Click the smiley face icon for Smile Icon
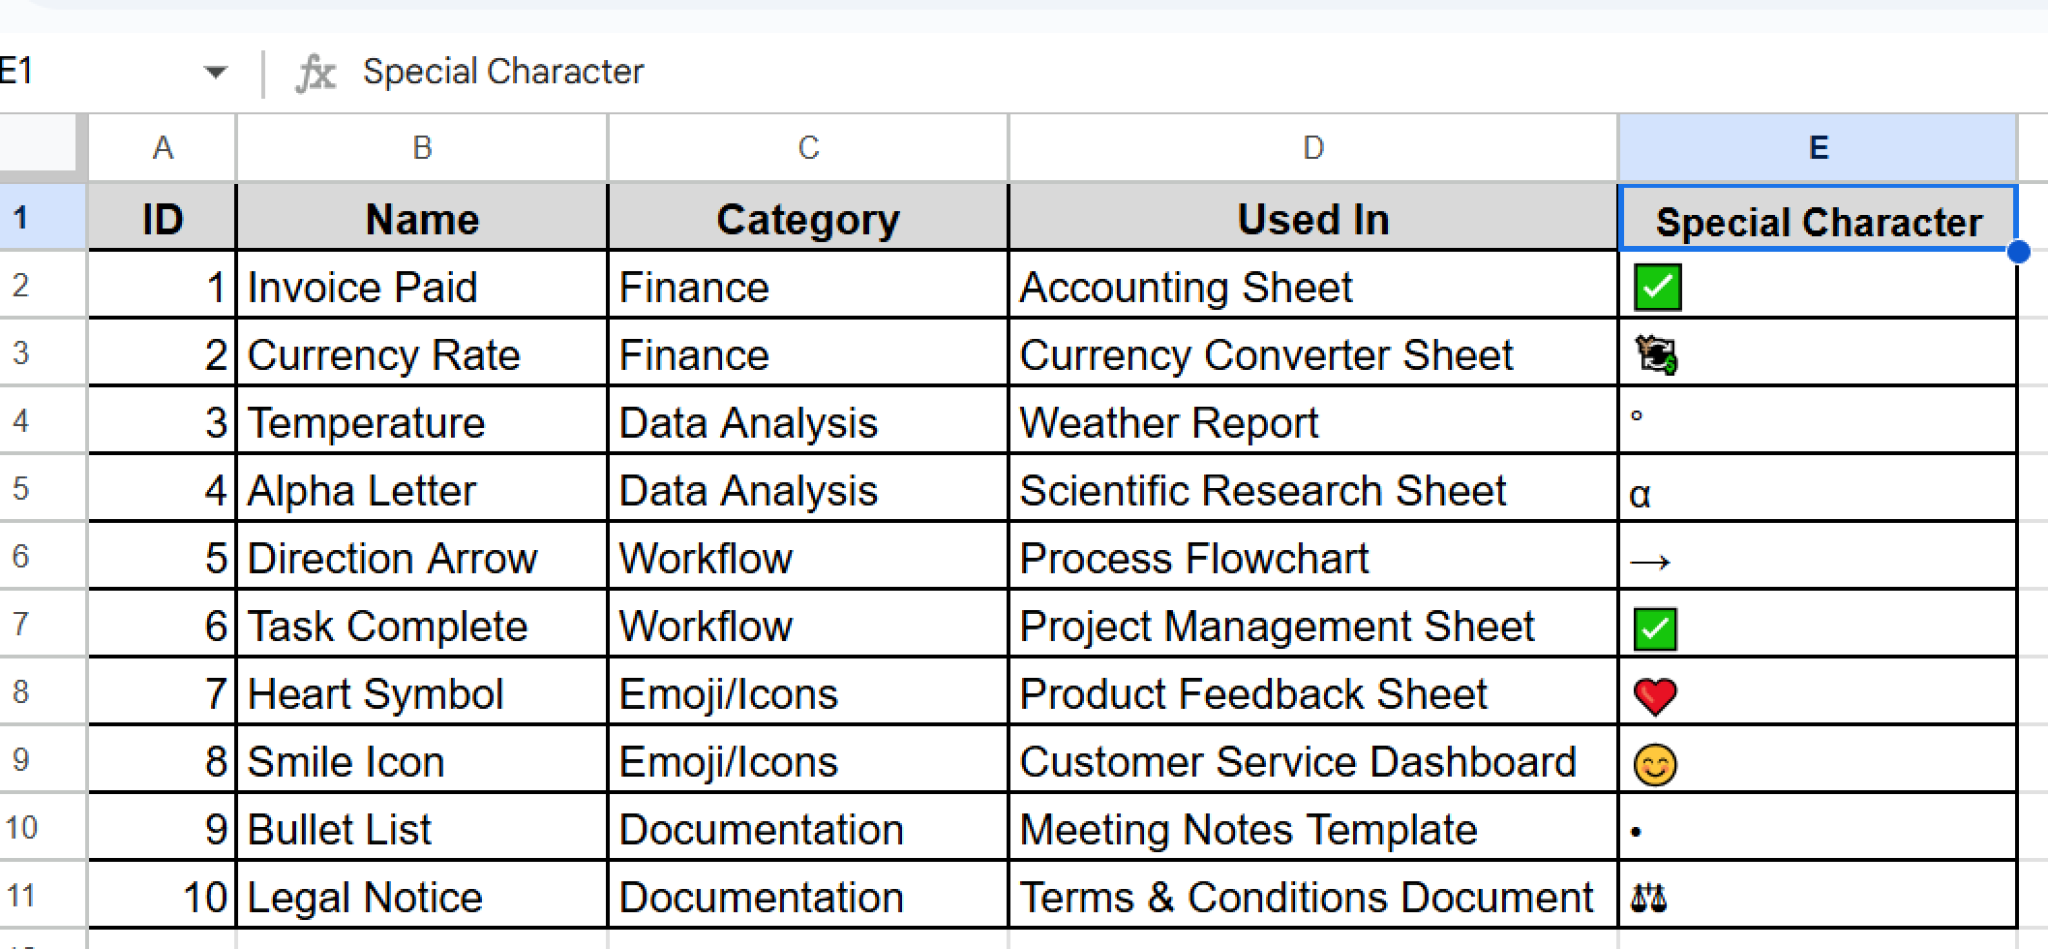This screenshot has width=2048, height=949. (x=1653, y=761)
